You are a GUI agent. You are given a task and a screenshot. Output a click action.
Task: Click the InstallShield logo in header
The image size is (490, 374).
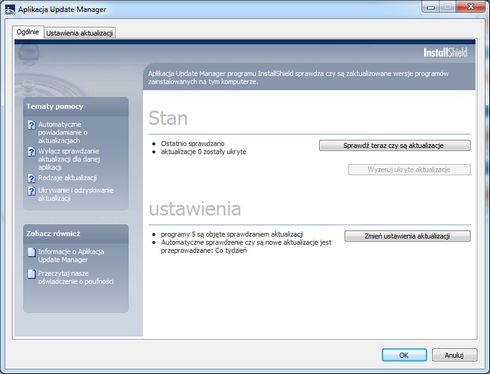445,52
